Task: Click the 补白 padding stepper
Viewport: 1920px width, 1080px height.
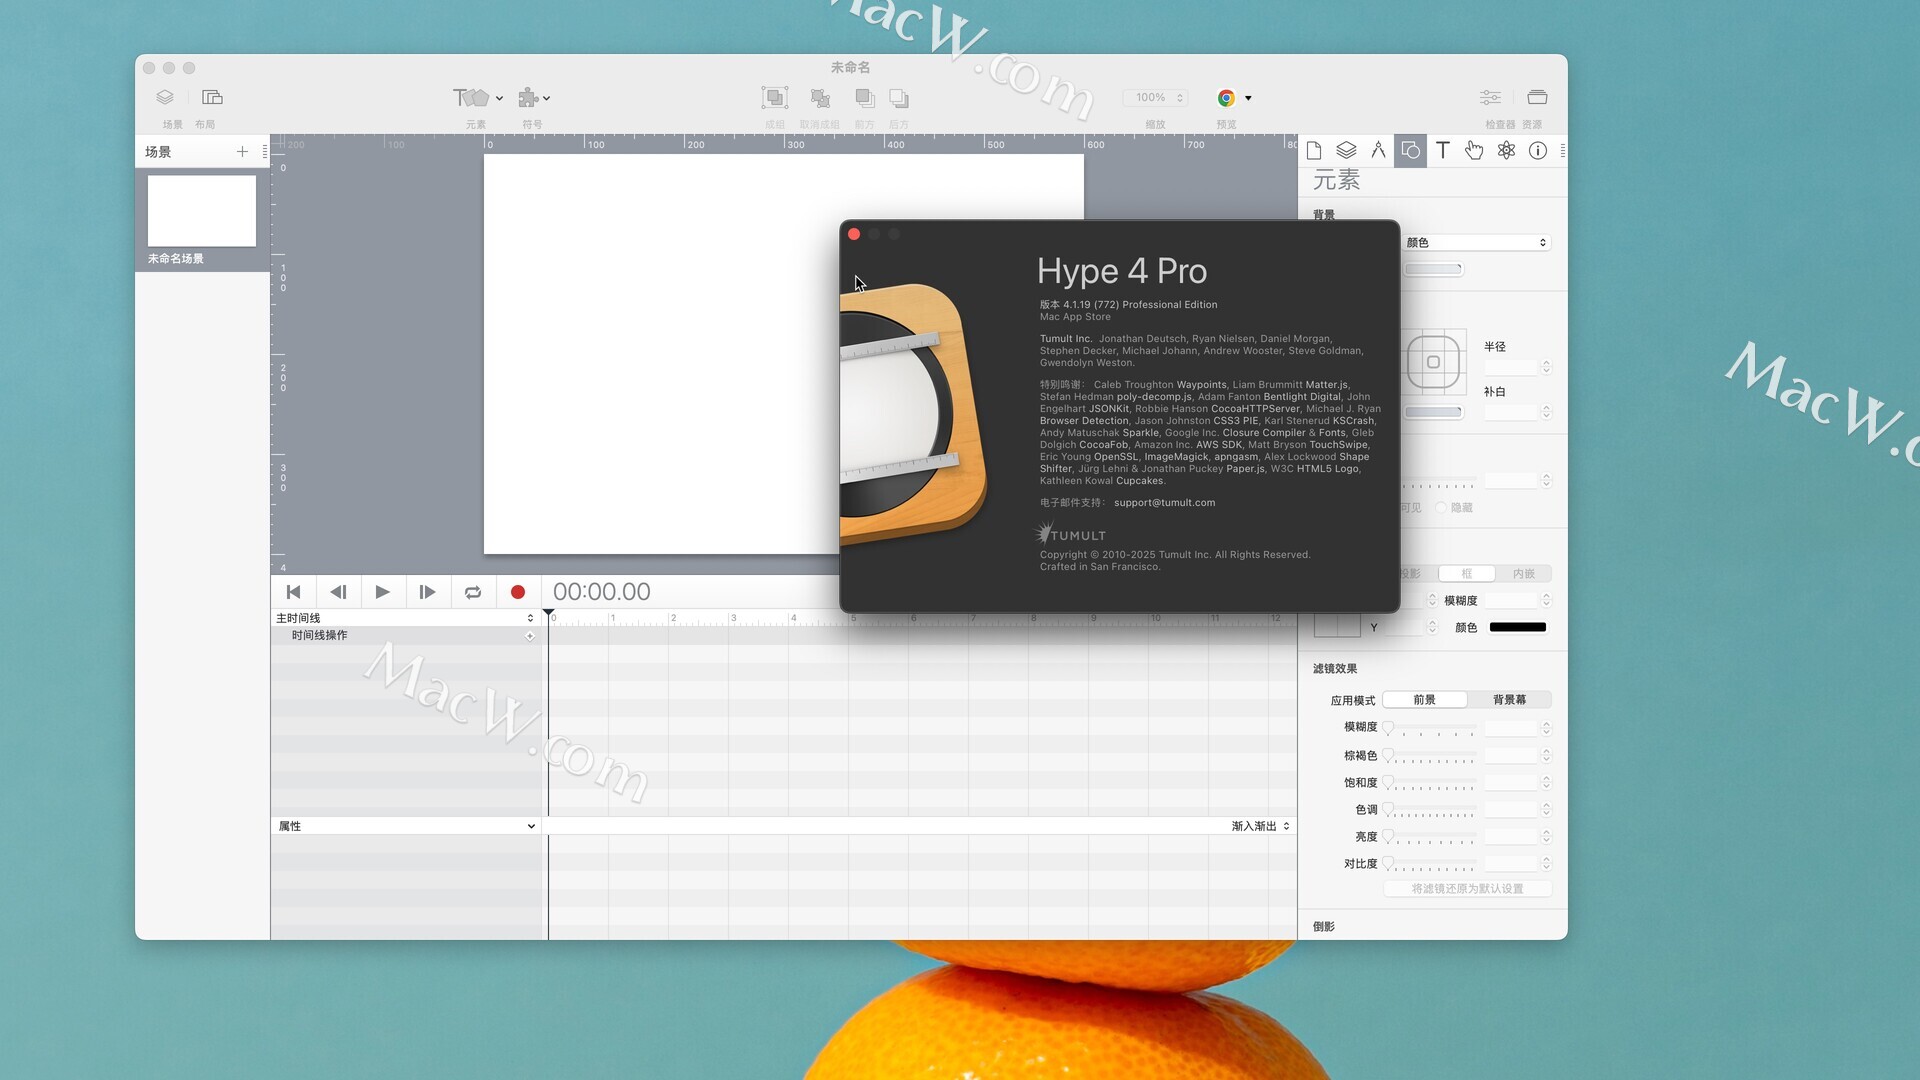Action: click(1546, 412)
